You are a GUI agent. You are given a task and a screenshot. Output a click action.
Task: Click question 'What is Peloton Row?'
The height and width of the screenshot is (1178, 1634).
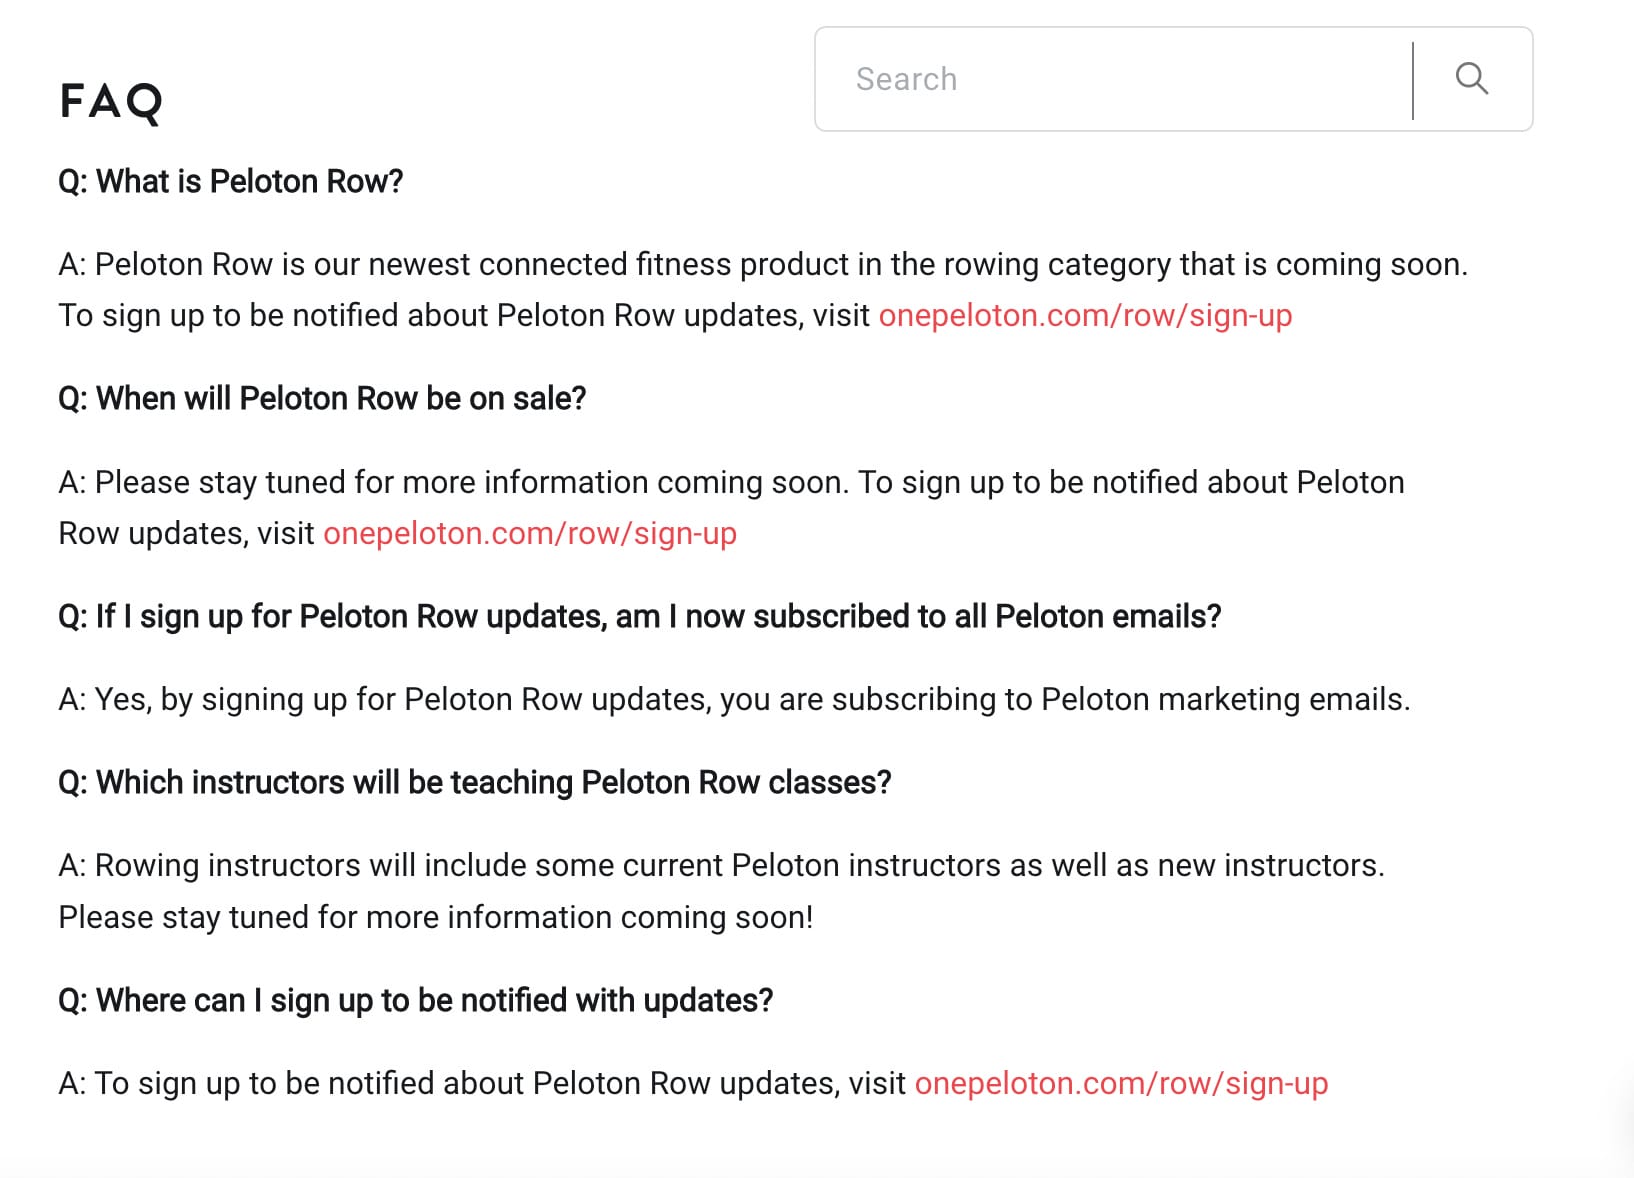click(231, 181)
